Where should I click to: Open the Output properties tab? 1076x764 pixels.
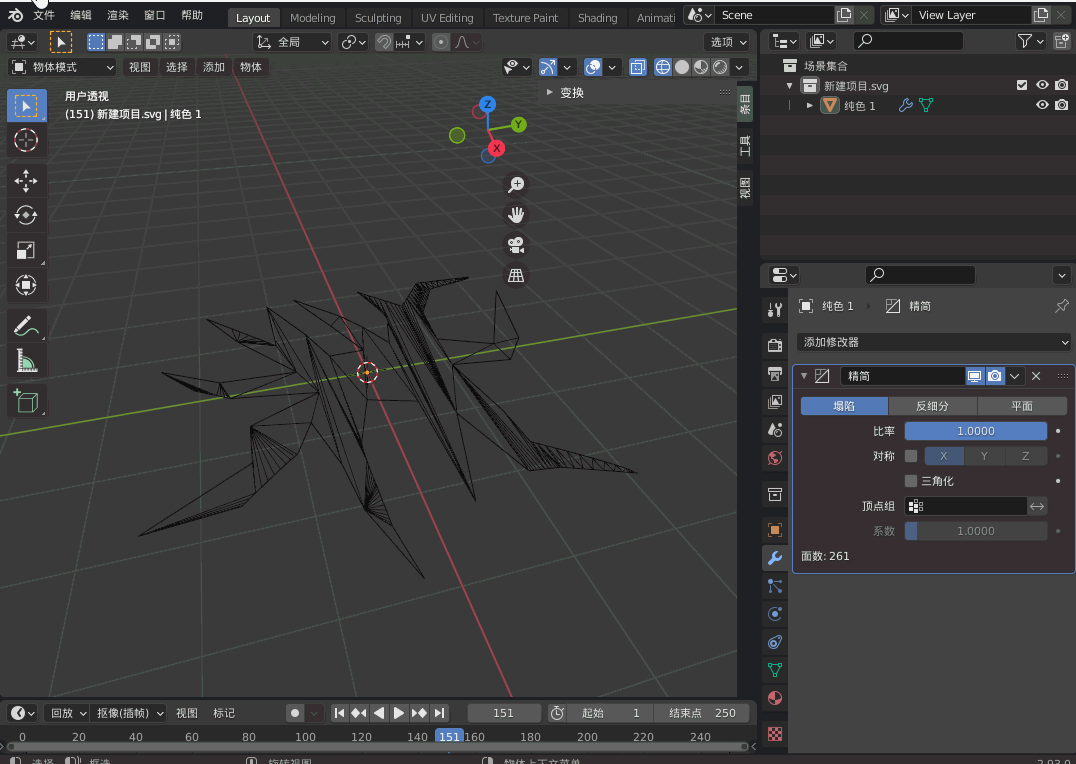point(775,373)
